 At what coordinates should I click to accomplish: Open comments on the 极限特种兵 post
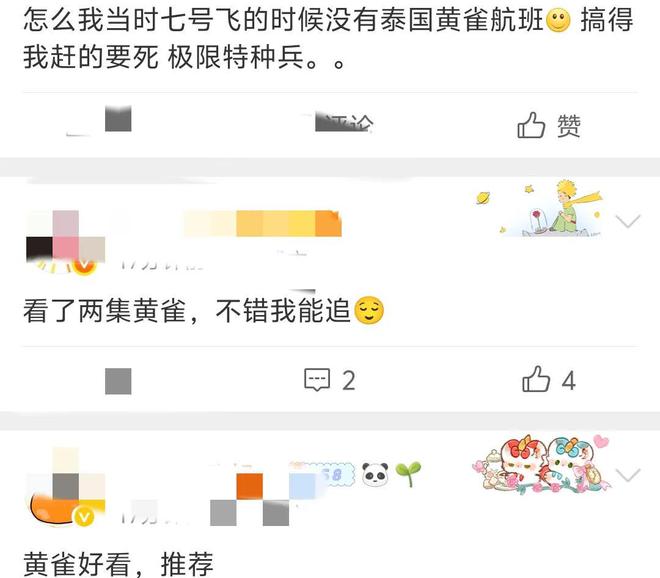343,123
